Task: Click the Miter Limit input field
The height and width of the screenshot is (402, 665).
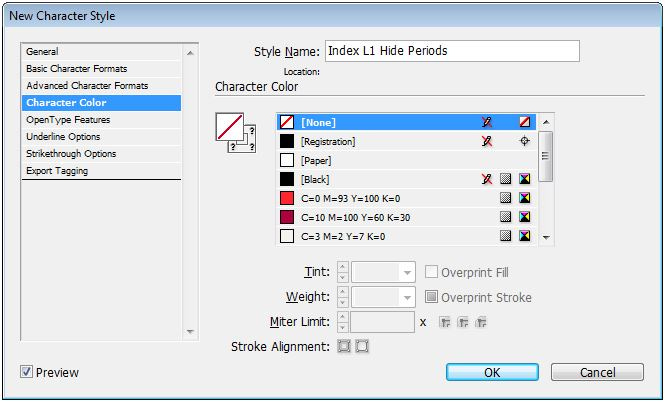Action: pos(383,322)
